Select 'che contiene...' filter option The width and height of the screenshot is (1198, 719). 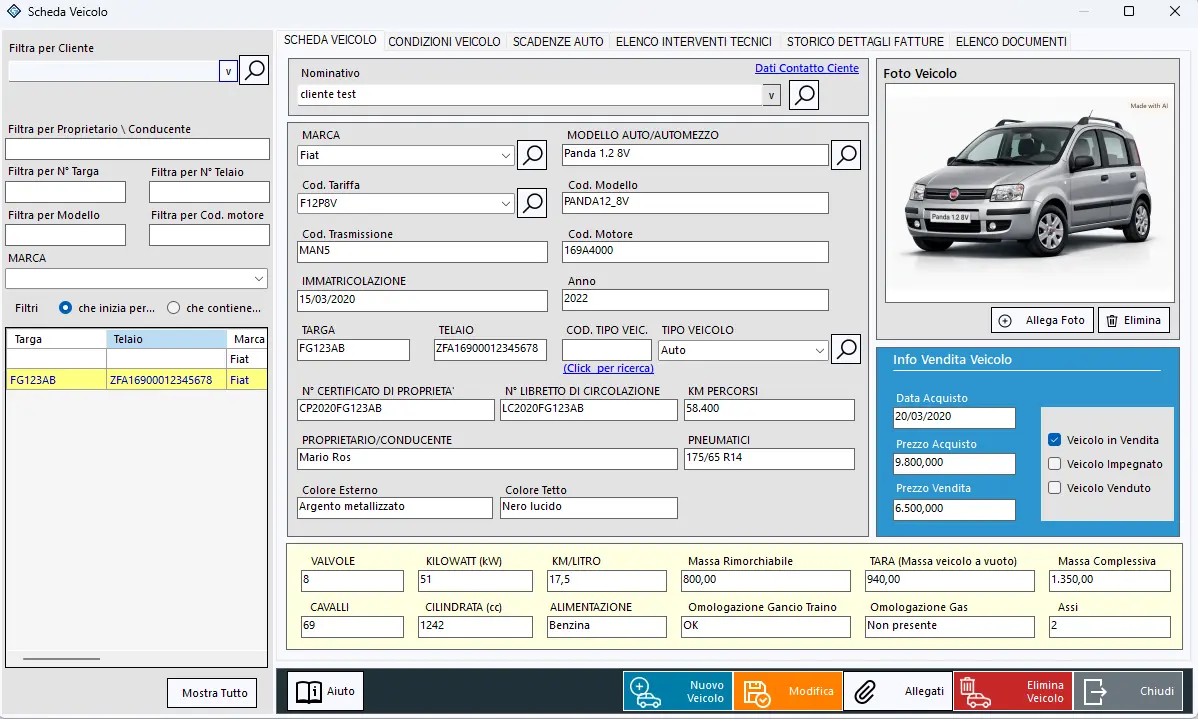(x=173, y=308)
